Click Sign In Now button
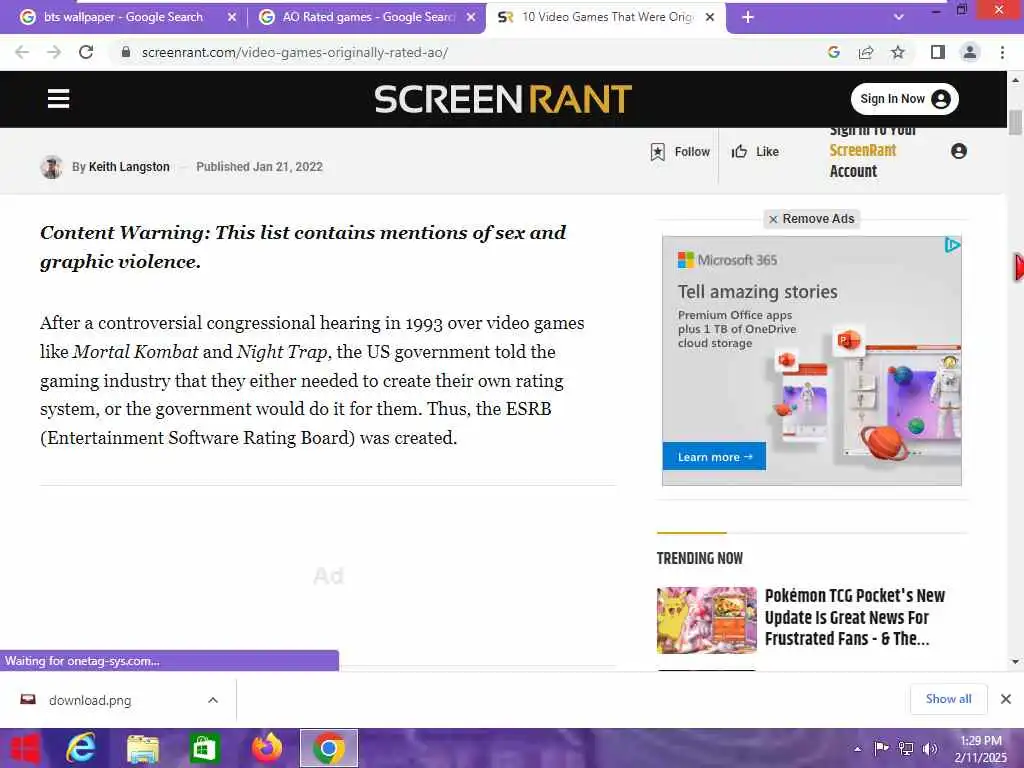 pos(904,99)
